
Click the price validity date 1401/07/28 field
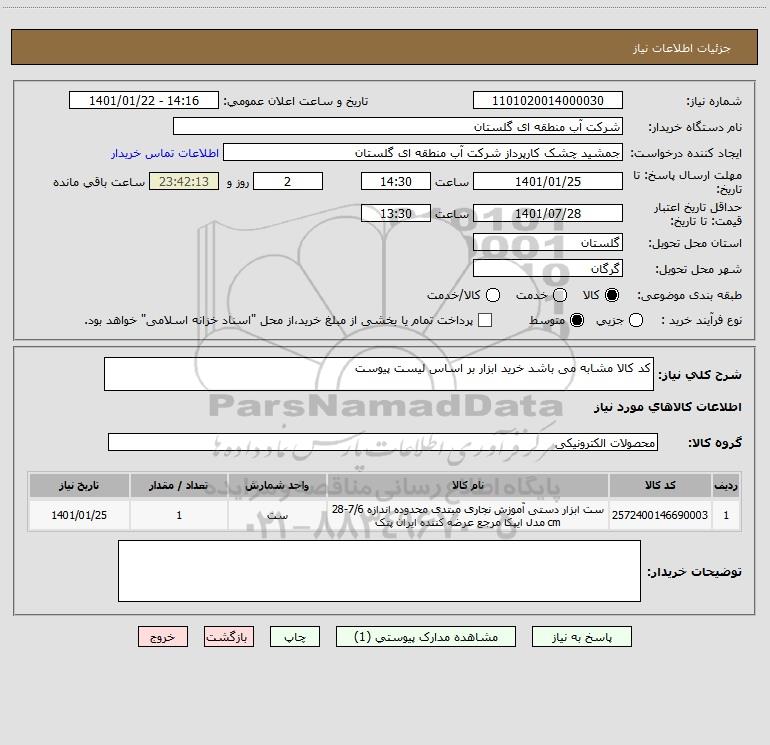pos(548,213)
